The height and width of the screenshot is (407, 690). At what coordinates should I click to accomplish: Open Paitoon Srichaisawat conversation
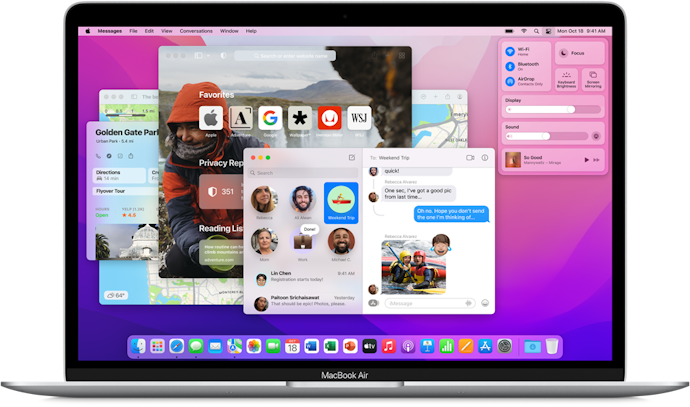point(303,302)
